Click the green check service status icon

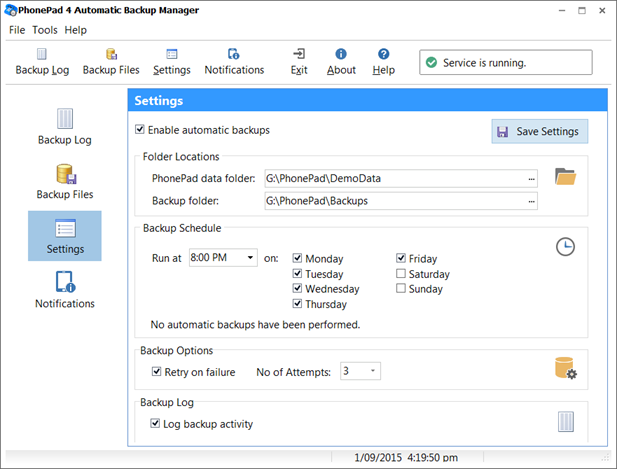point(432,62)
